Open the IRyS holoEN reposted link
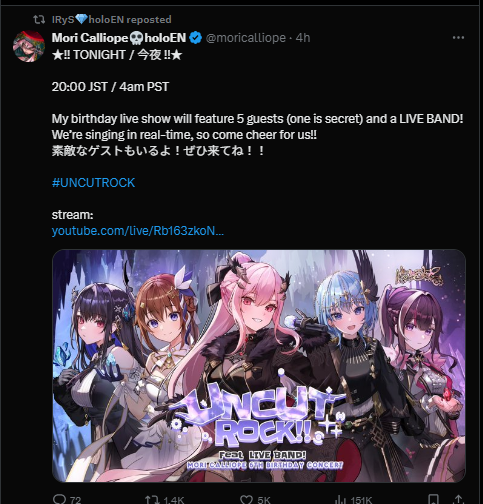483x504 pixels. click(111, 20)
